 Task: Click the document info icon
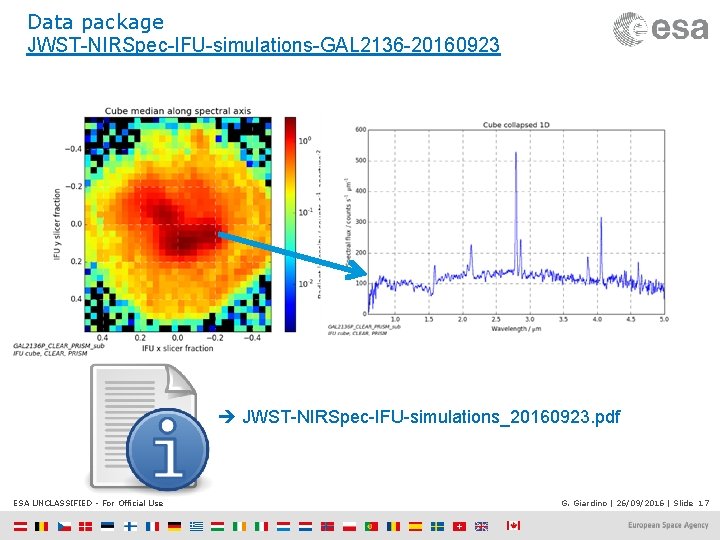click(x=149, y=427)
